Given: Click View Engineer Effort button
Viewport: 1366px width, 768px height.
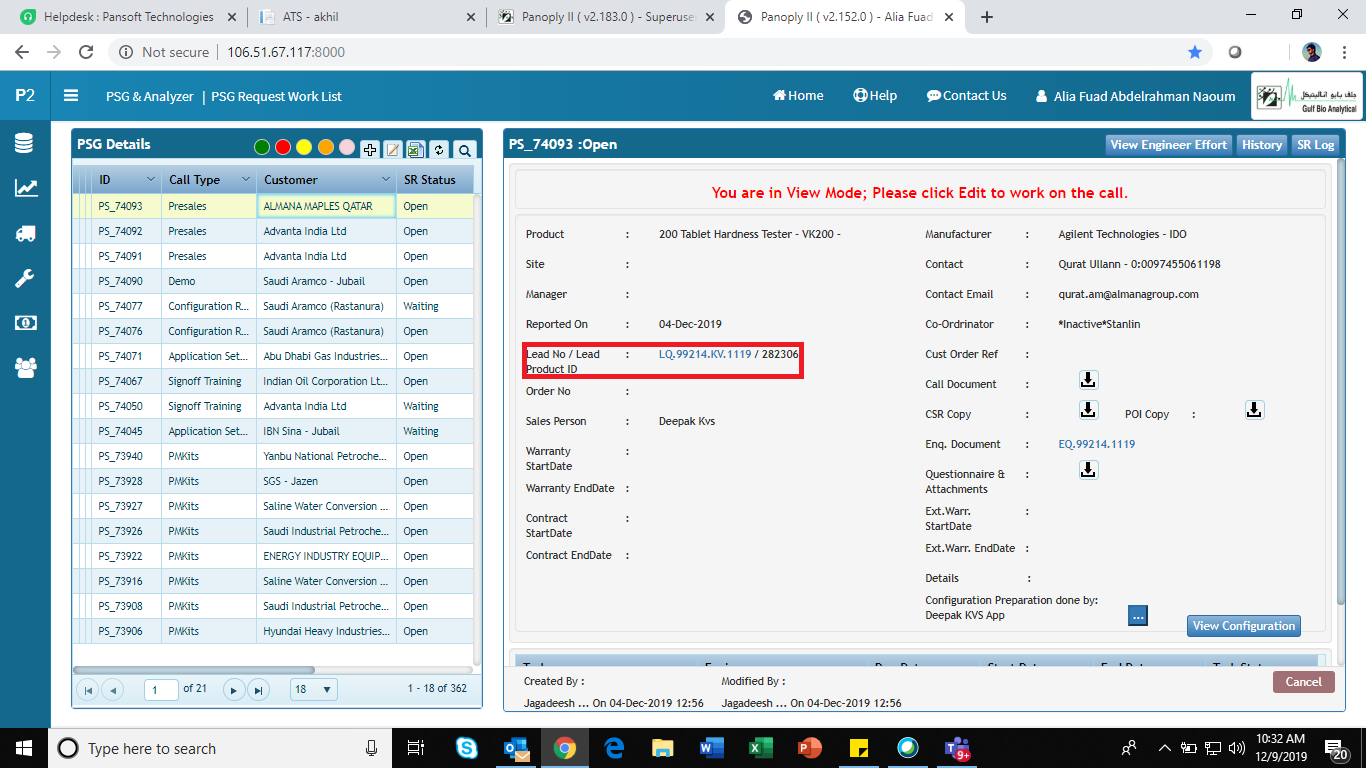Looking at the screenshot, I should (1168, 144).
